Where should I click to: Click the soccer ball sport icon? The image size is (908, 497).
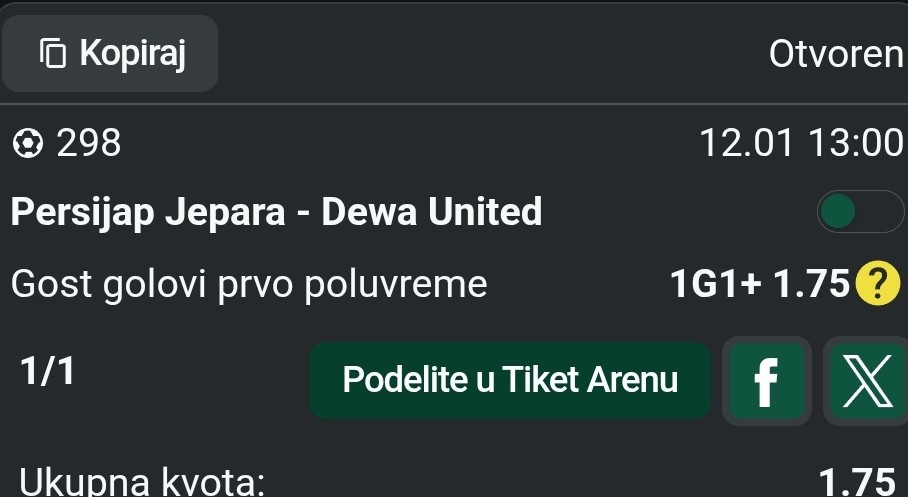point(27,145)
